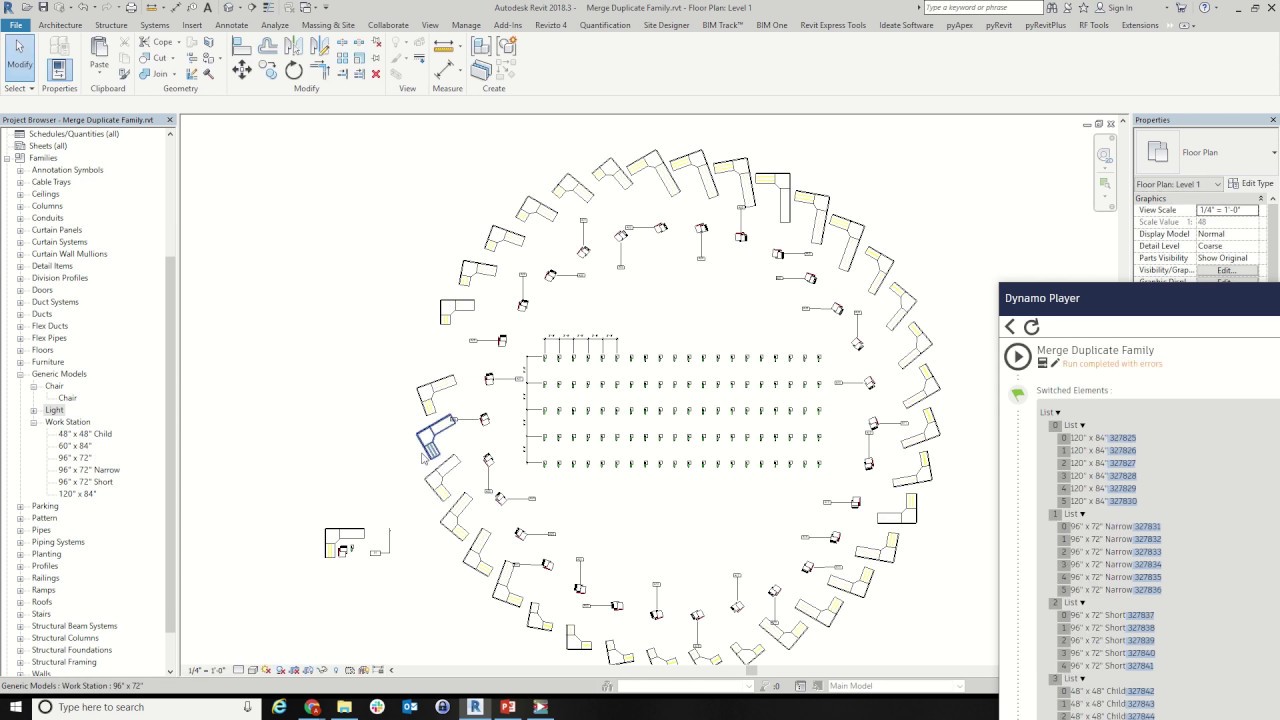Run the Merge Duplicate Family script
The height and width of the screenshot is (720, 1280).
click(1017, 356)
